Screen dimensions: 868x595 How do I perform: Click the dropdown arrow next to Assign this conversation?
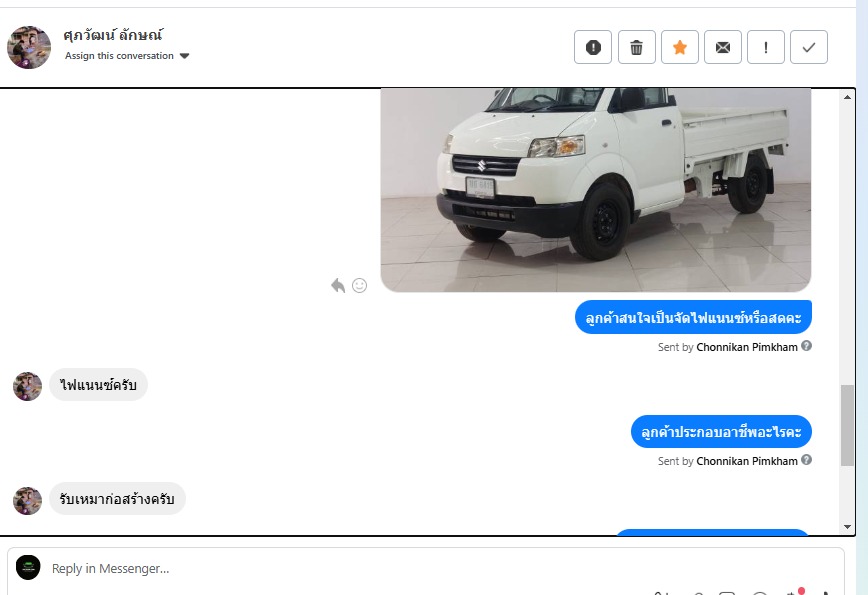coord(184,56)
